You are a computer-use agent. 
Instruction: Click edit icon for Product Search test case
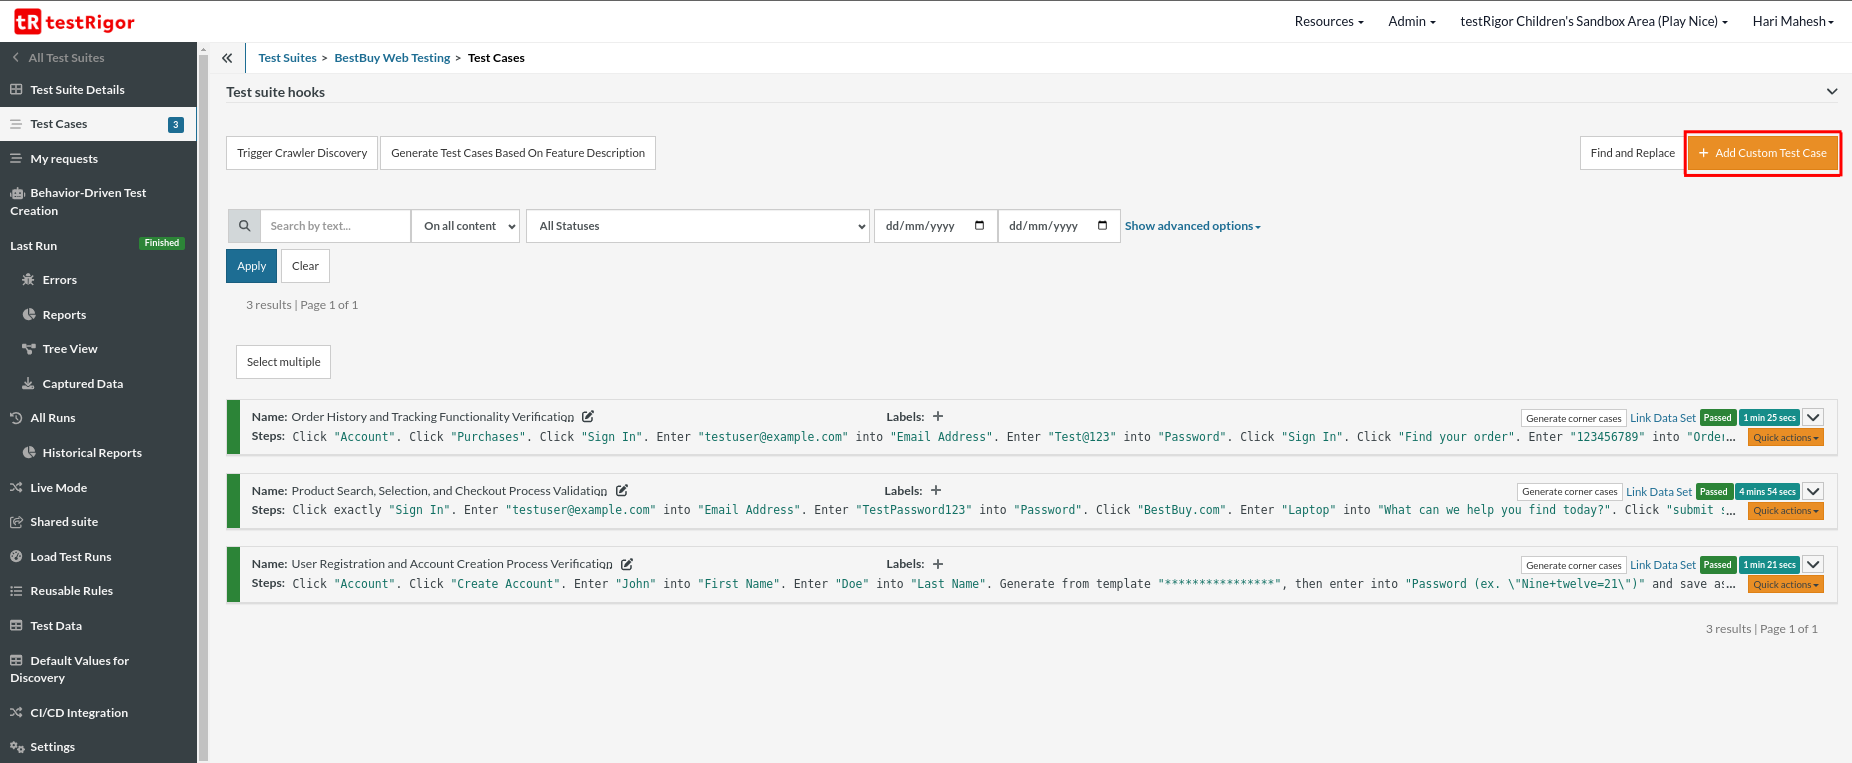tap(622, 491)
